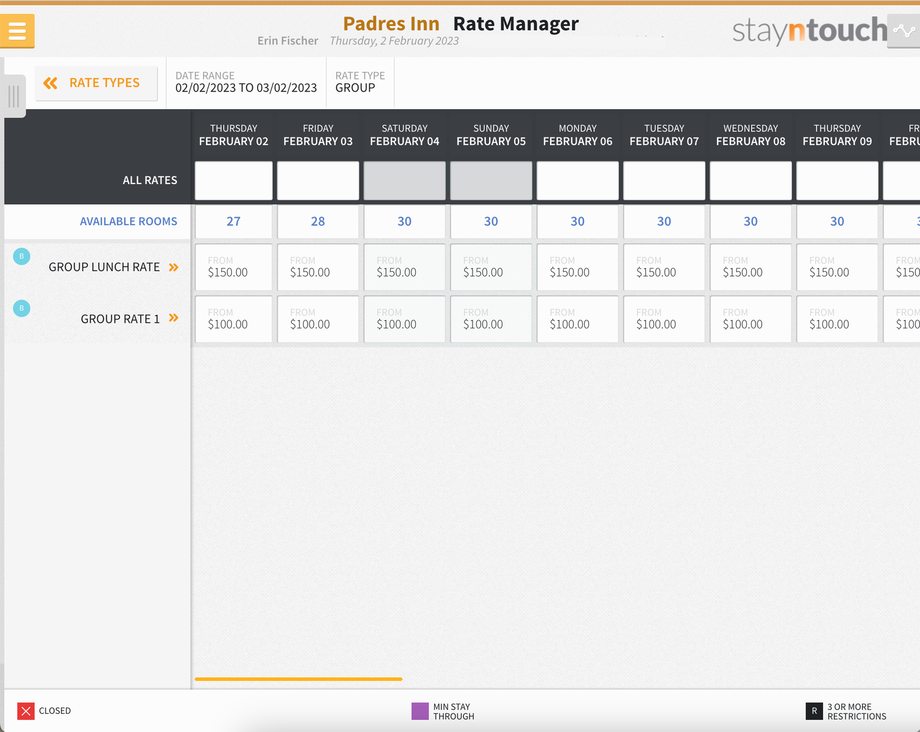Viewport: 920px width, 732px height.
Task: Open Group Rate 1 $100.00 on February 08
Action: point(750,319)
